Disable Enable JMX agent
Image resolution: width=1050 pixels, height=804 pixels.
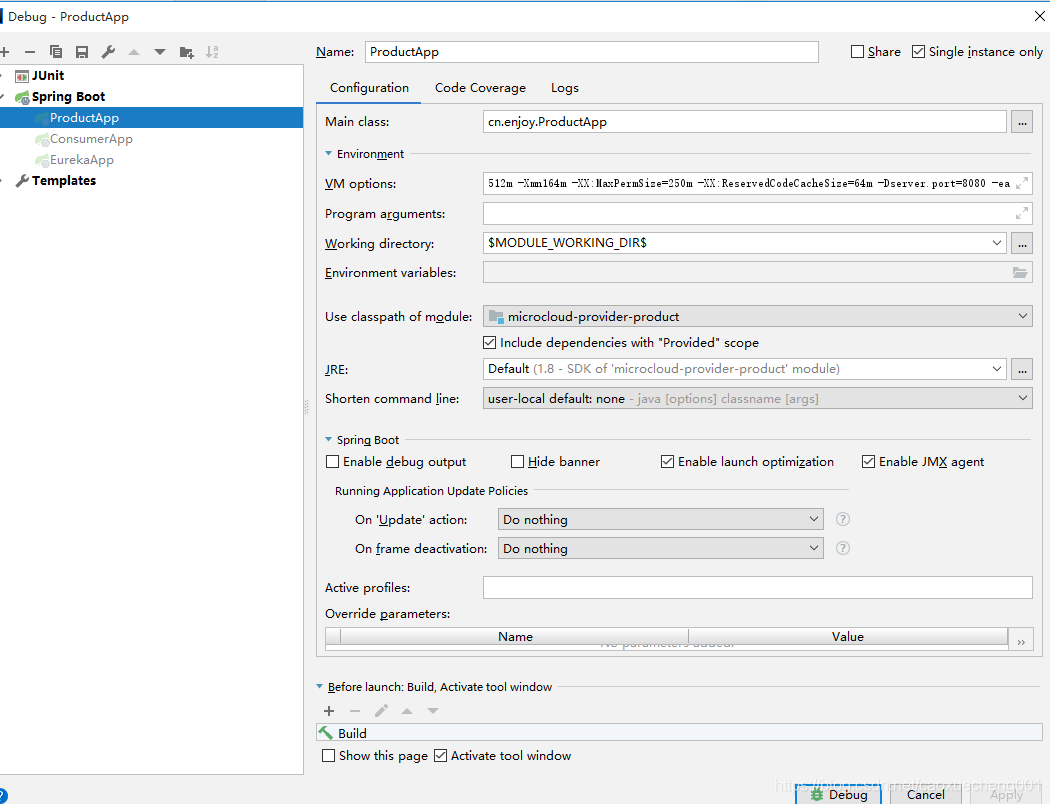tap(868, 461)
